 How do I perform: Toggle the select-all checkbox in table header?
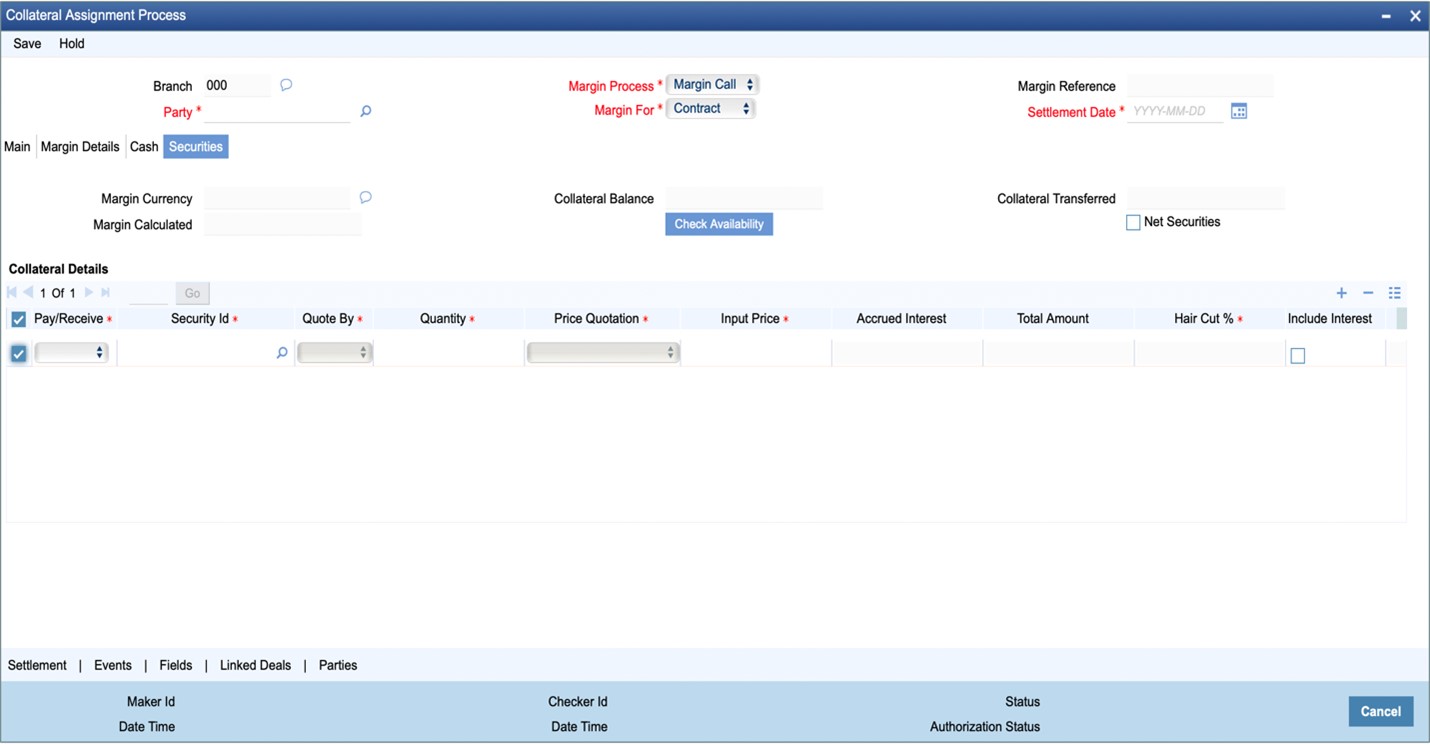18,319
